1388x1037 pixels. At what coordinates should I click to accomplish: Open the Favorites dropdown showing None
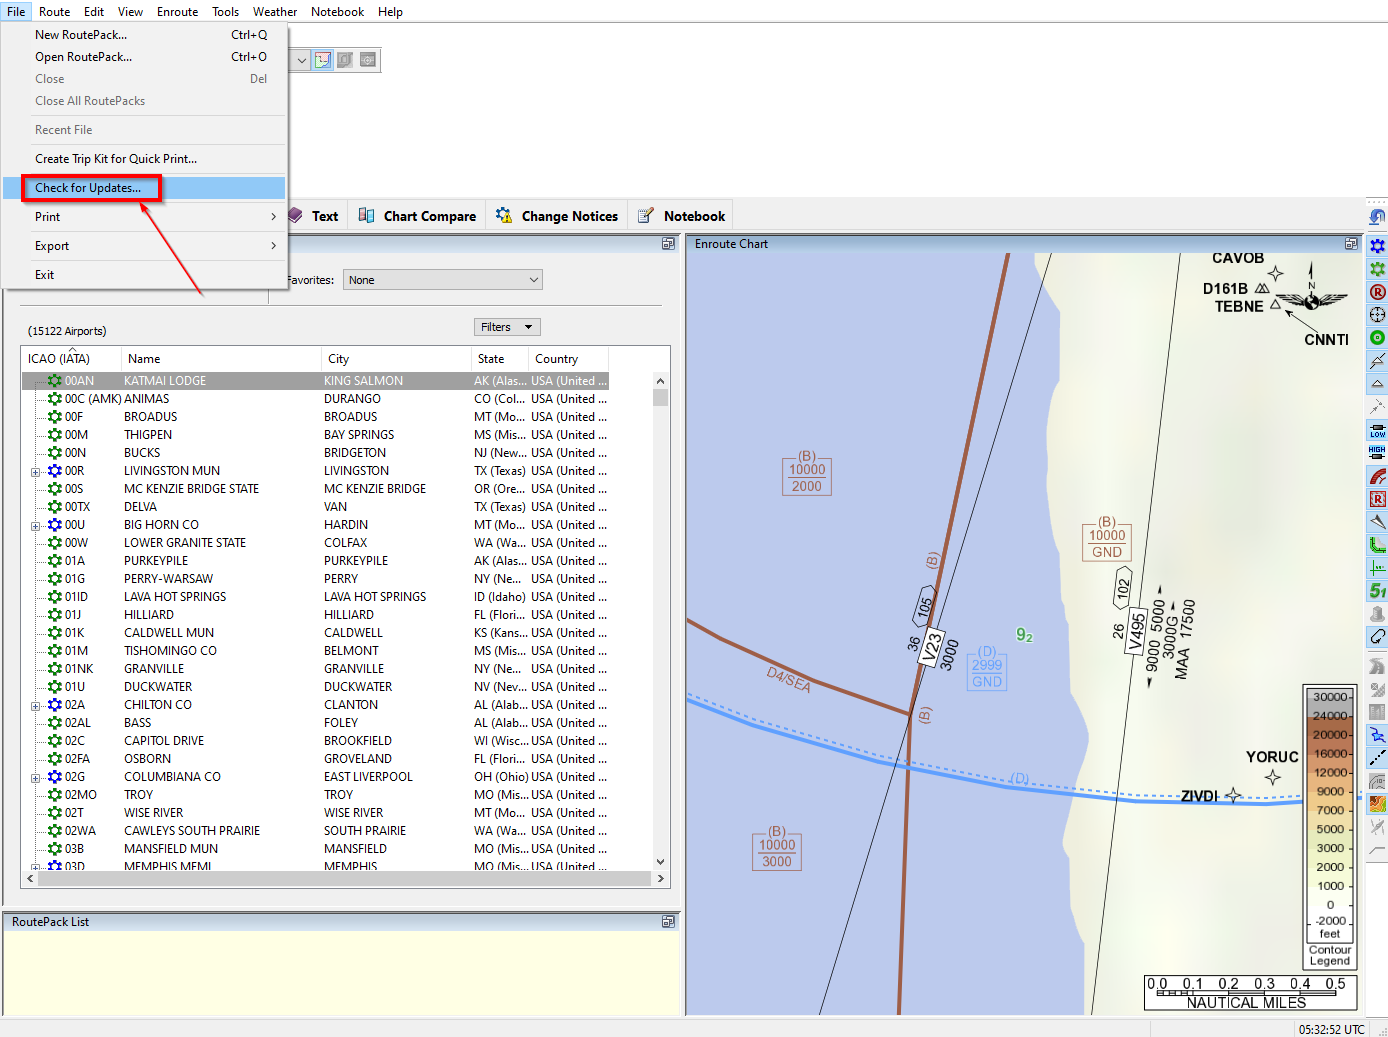pos(442,280)
